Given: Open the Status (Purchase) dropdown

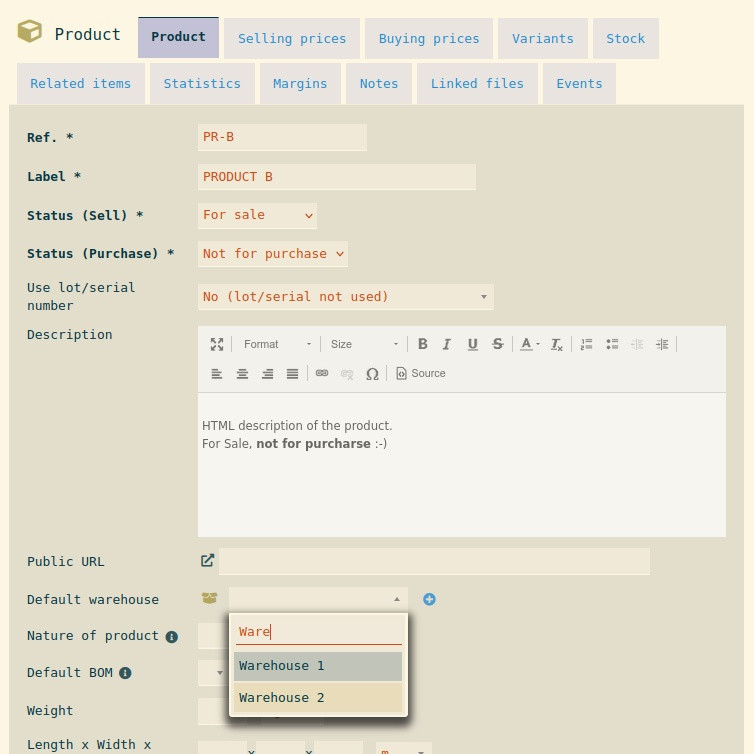Looking at the screenshot, I should pos(273,254).
